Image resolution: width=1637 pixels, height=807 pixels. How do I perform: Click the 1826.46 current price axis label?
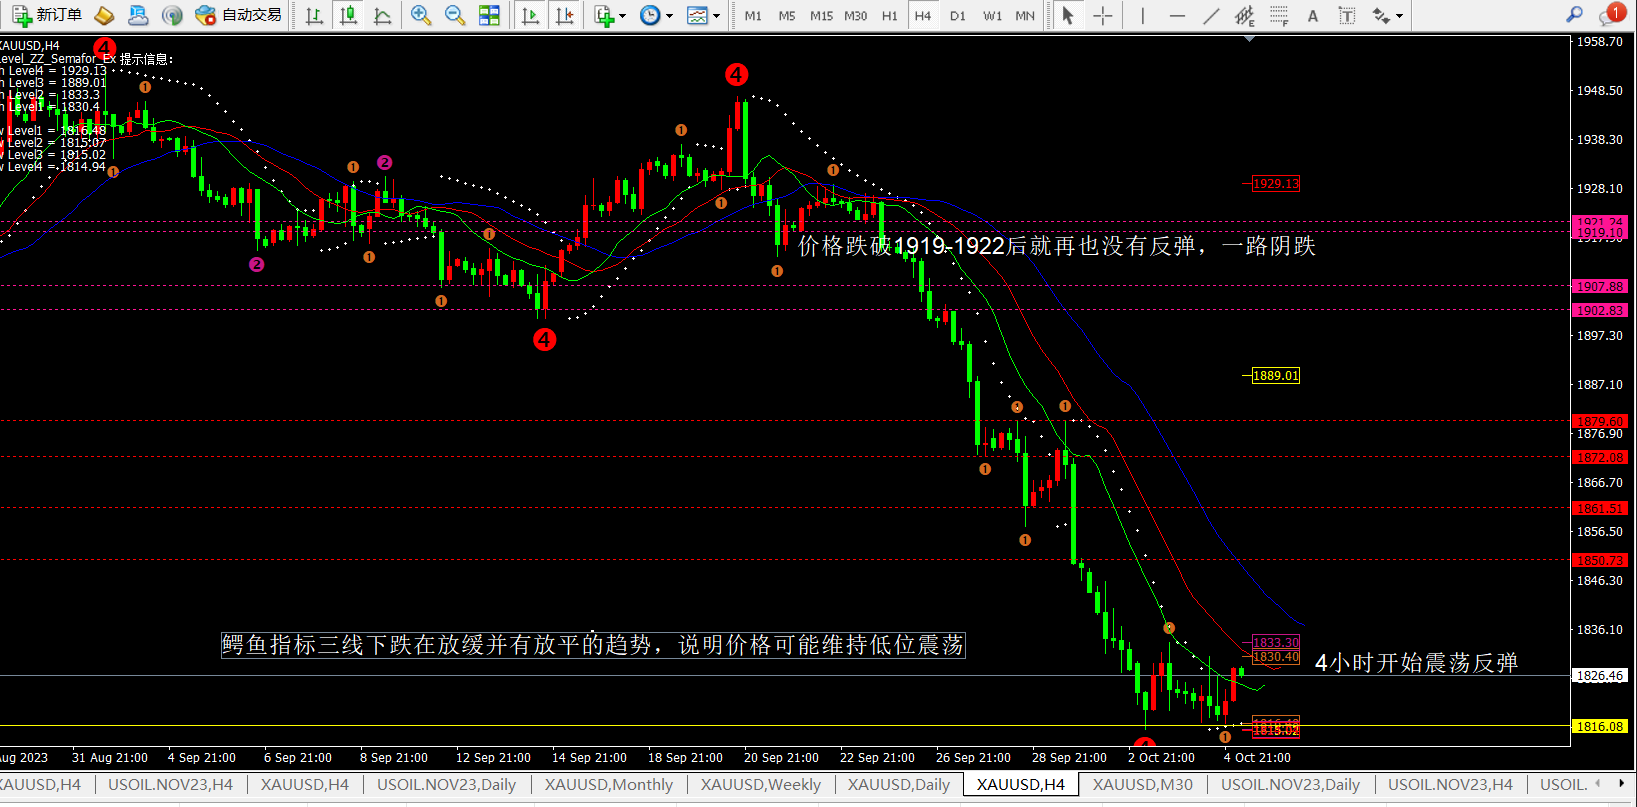pyautogui.click(x=1600, y=676)
